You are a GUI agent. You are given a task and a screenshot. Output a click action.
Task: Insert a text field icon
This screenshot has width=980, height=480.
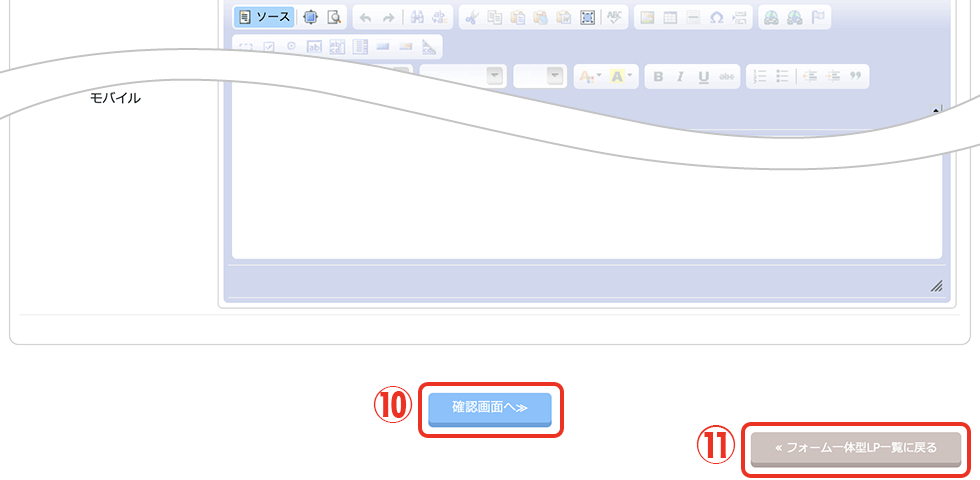coord(314,47)
